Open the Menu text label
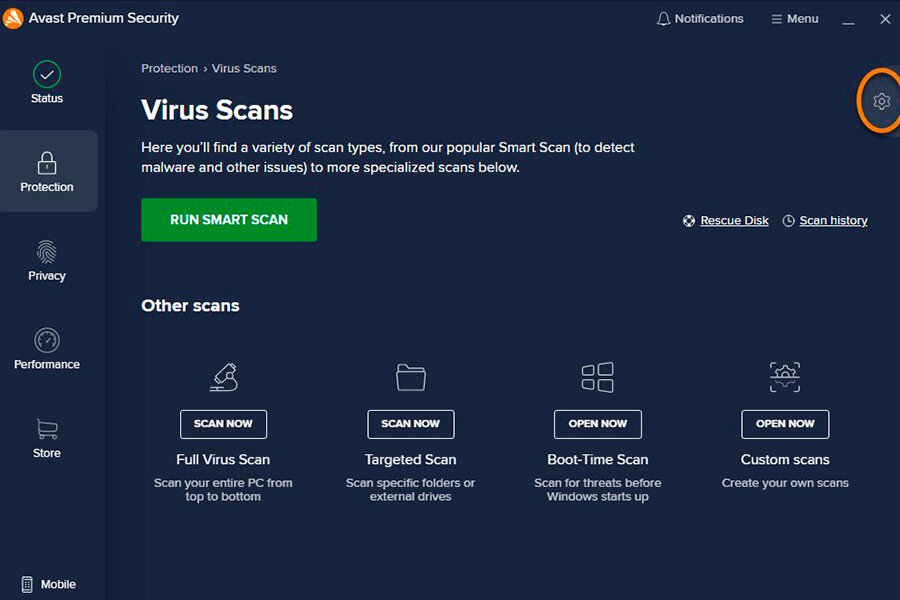900x600 pixels. (802, 19)
